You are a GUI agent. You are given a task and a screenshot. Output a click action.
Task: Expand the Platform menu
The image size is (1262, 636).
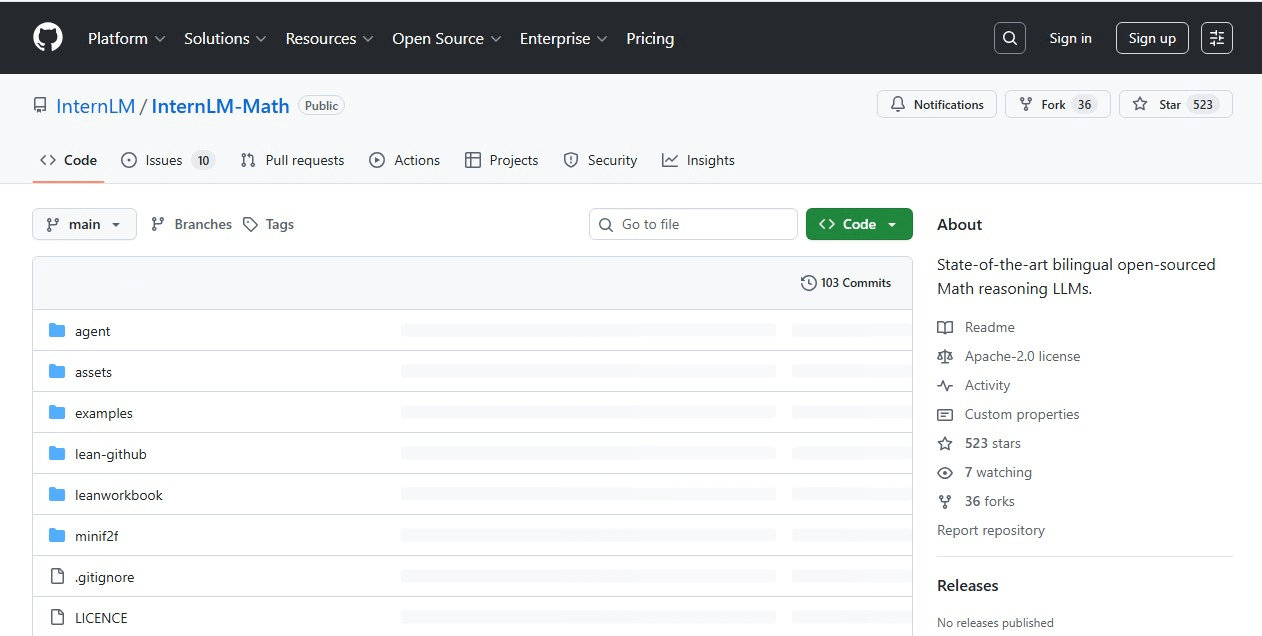coord(126,38)
